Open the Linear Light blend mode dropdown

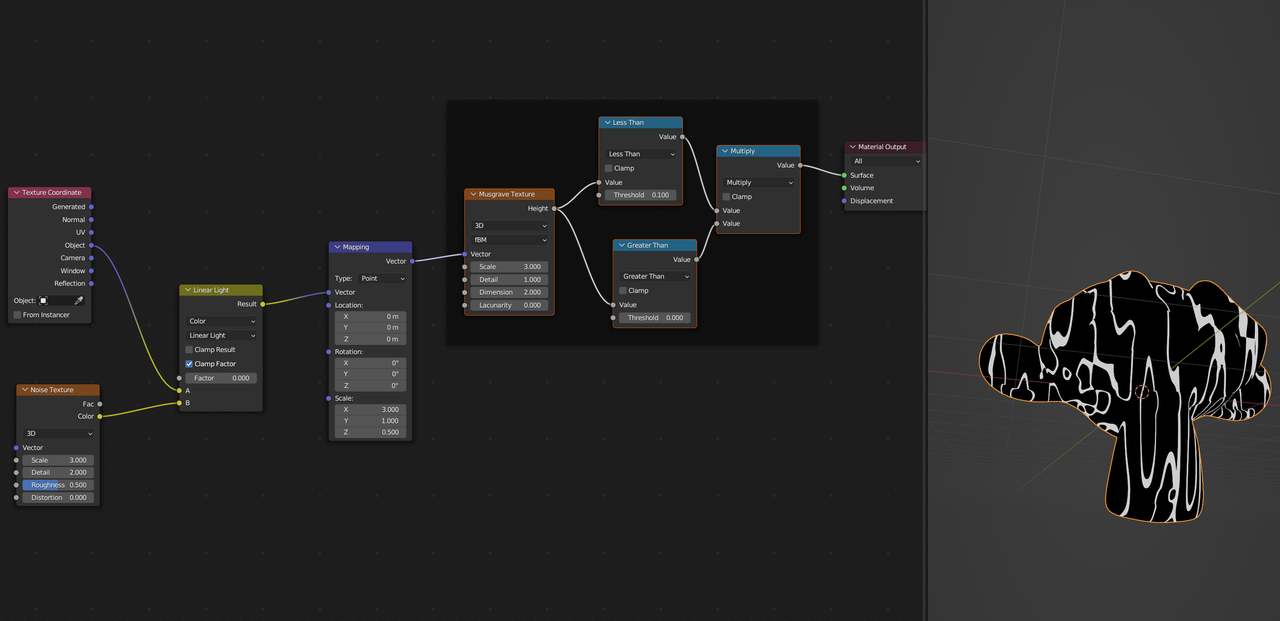[x=220, y=335]
